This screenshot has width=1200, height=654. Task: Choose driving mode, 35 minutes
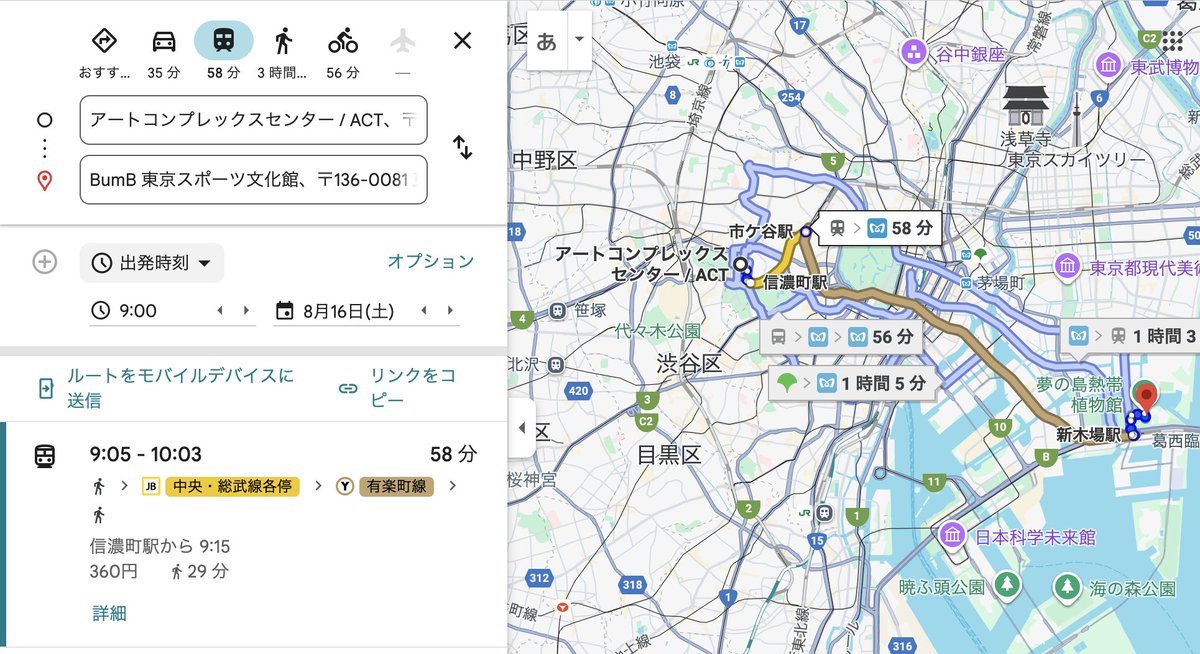[x=163, y=41]
